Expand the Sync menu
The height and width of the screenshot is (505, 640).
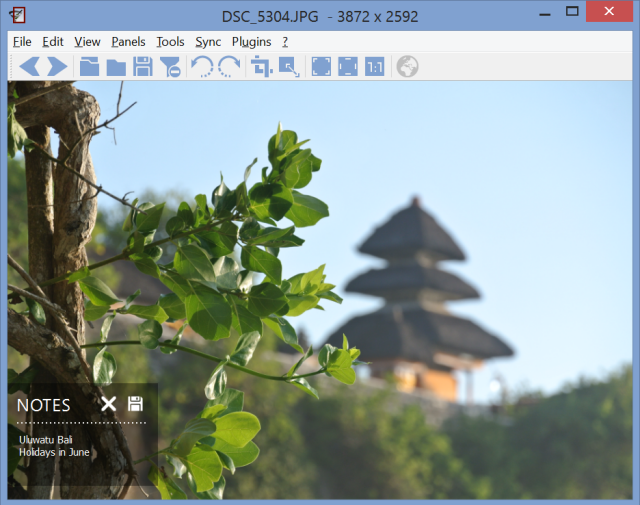pyautogui.click(x=208, y=41)
